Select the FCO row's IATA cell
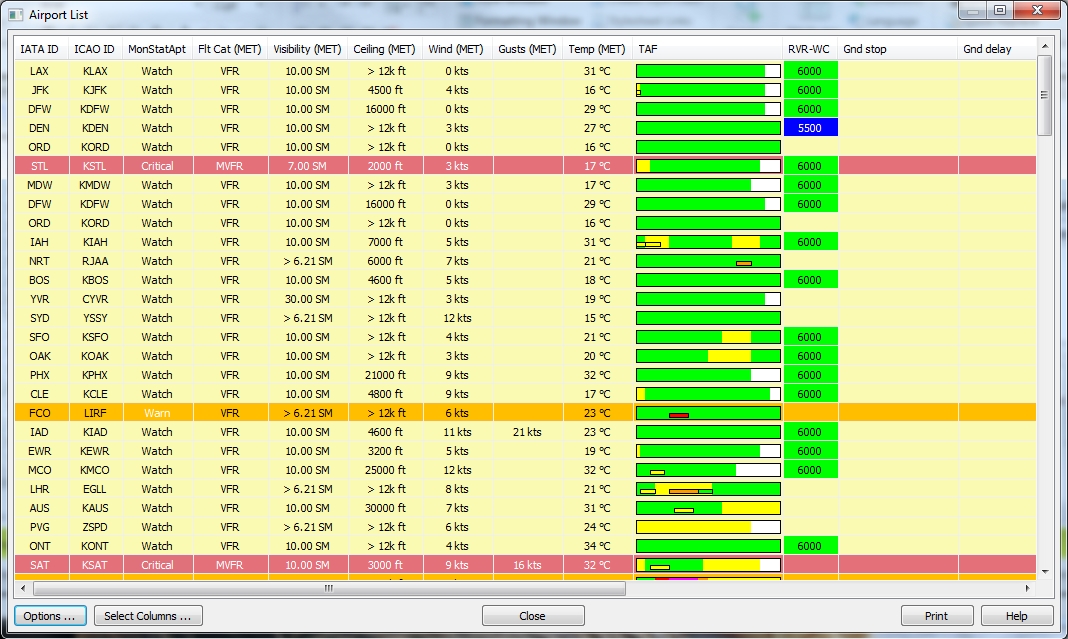This screenshot has width=1068, height=639. pos(40,413)
